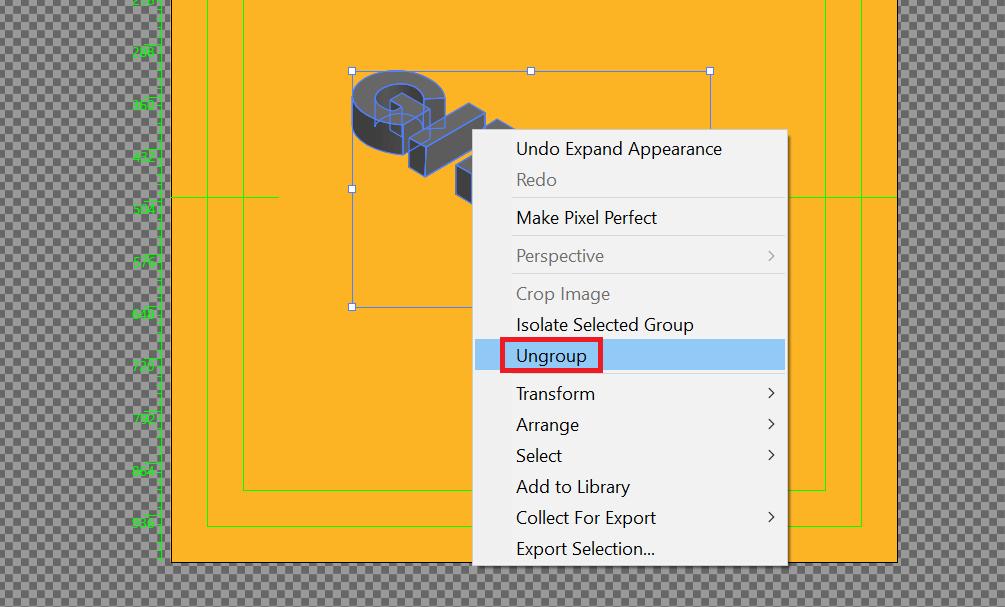Choose Undo Expand Appearance from the menu
1005x607 pixels.
617,149
